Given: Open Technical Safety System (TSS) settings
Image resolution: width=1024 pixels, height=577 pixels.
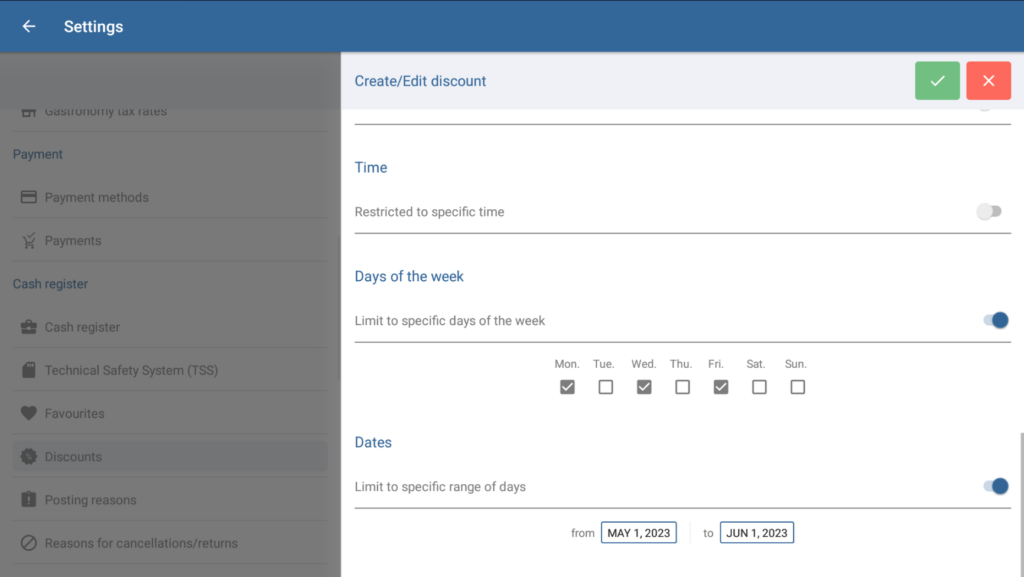Looking at the screenshot, I should tap(131, 370).
